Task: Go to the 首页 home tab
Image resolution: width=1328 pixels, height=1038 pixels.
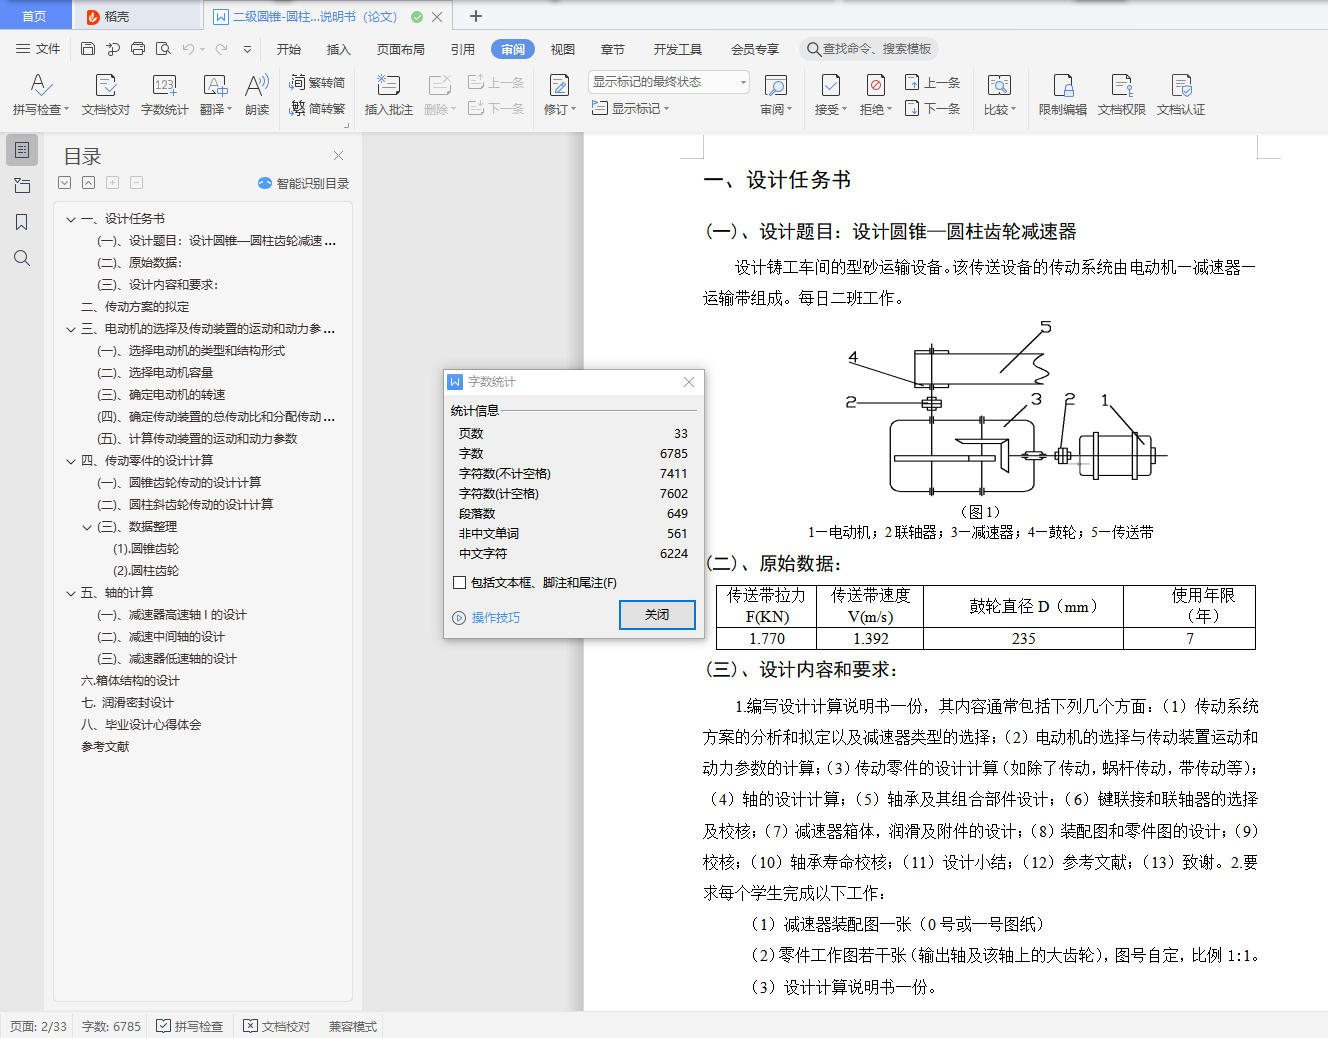Action: (35, 16)
